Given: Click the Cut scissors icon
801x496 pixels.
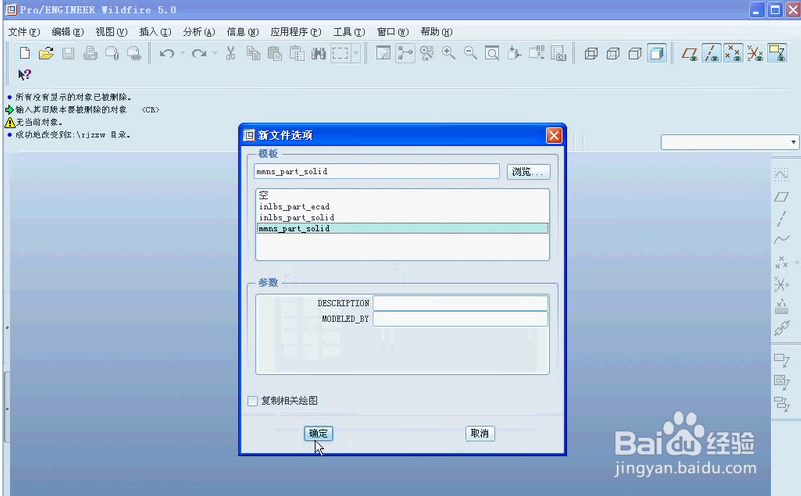Looking at the screenshot, I should (x=231, y=53).
